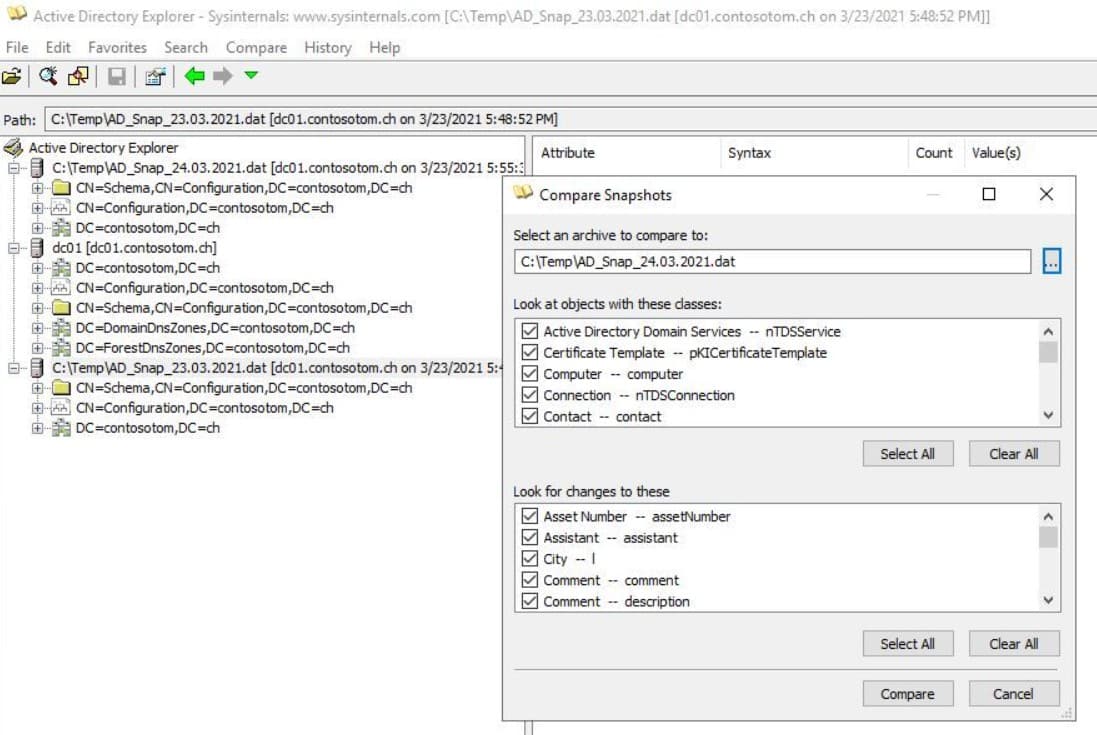Click the Properties toolbar icon
Screen dimensions: 1097x735
[x=155, y=76]
